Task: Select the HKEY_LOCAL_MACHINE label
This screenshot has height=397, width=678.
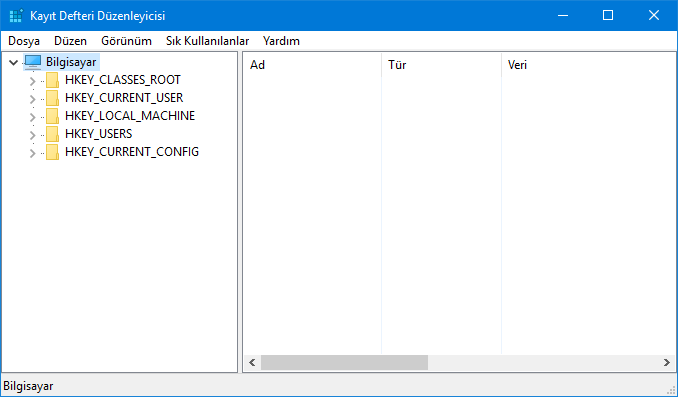Action: click(130, 116)
